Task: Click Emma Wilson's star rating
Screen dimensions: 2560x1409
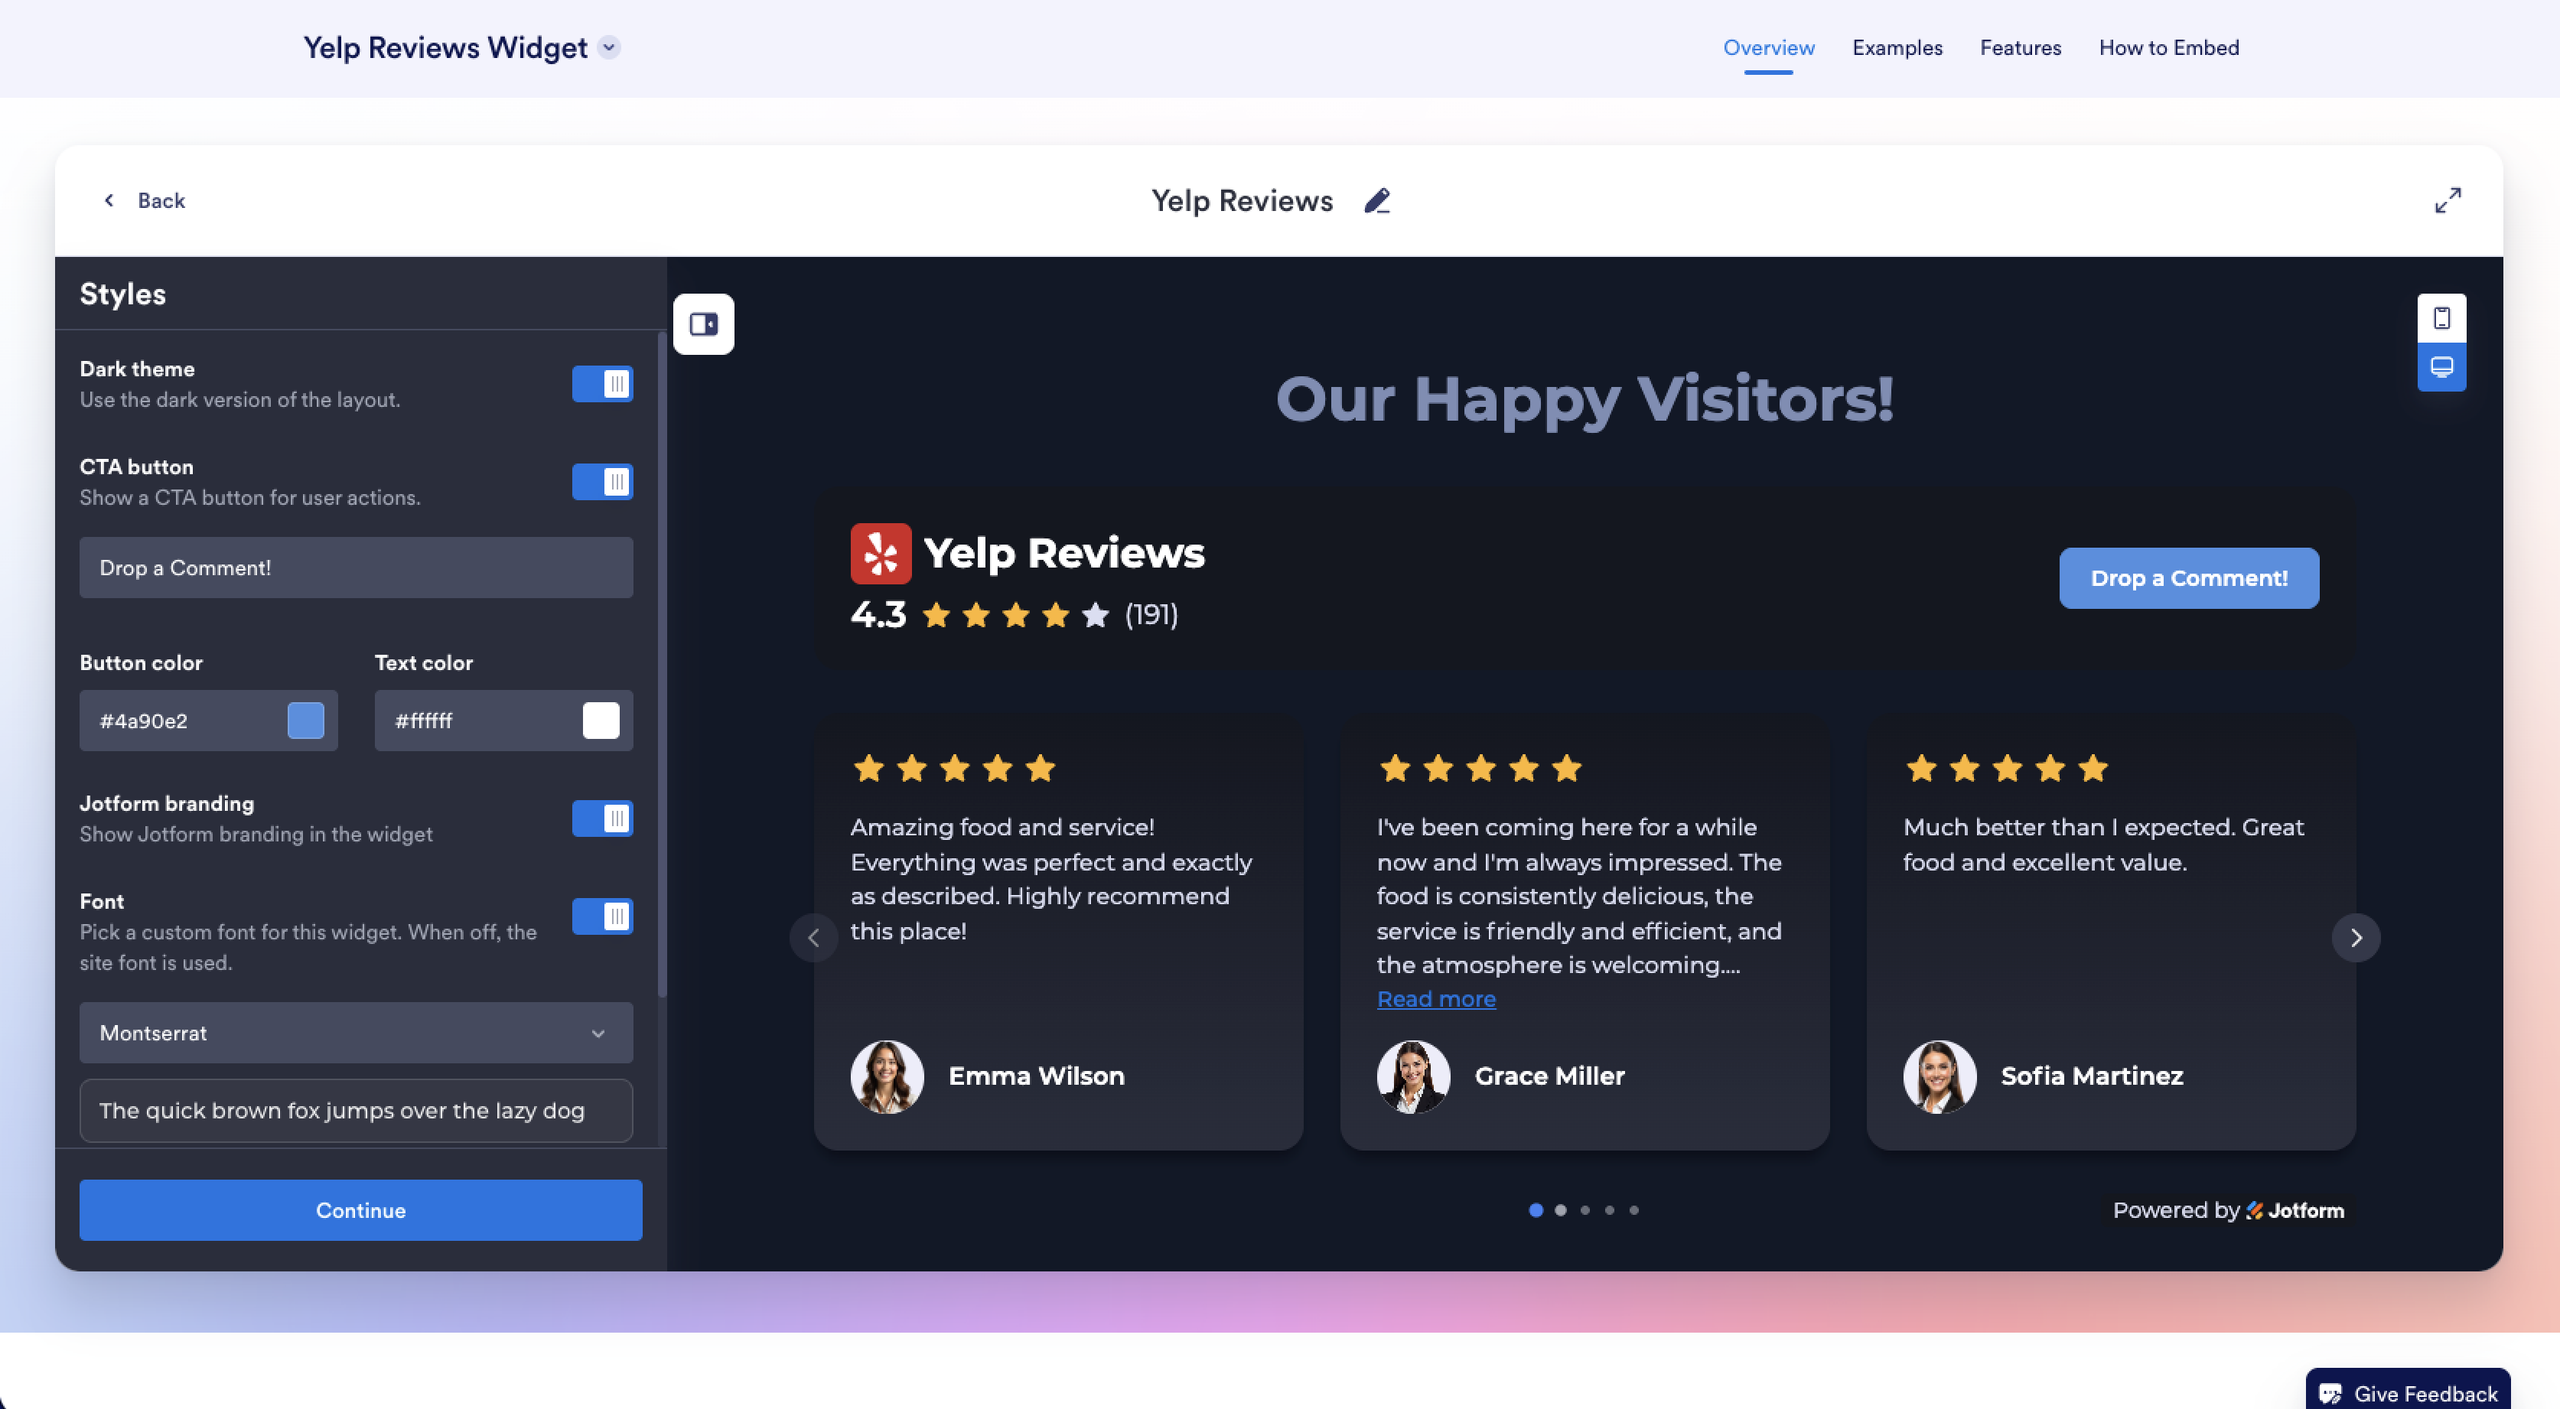Action: pos(954,769)
